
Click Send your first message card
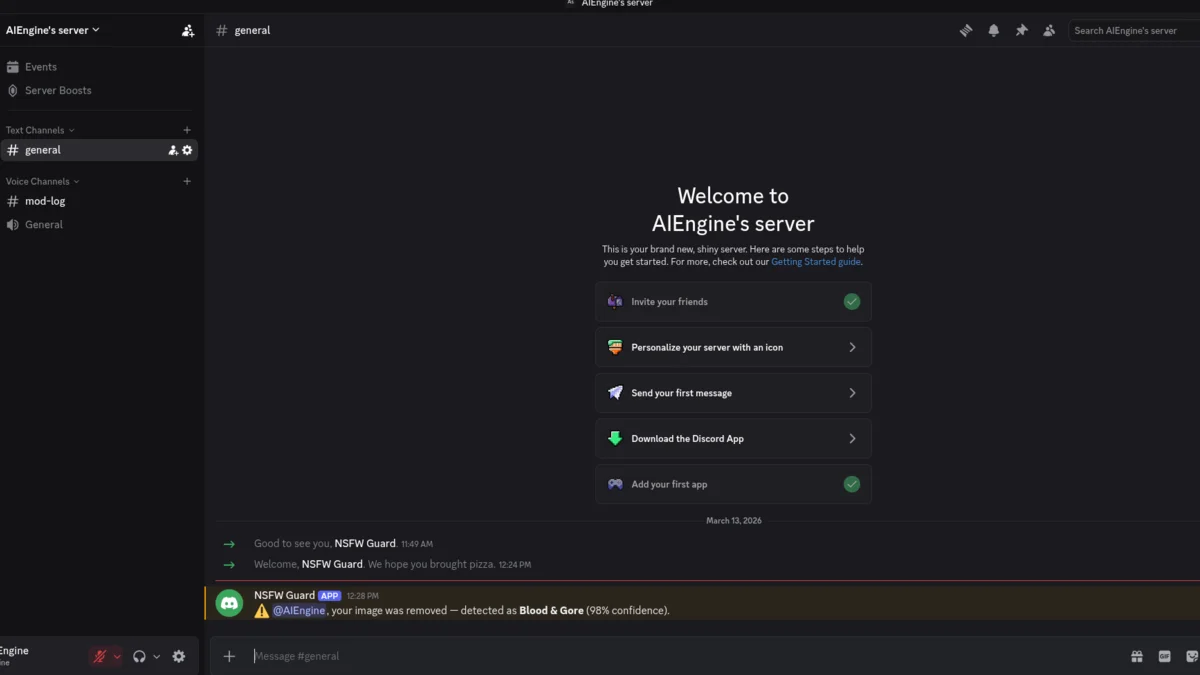(x=733, y=393)
